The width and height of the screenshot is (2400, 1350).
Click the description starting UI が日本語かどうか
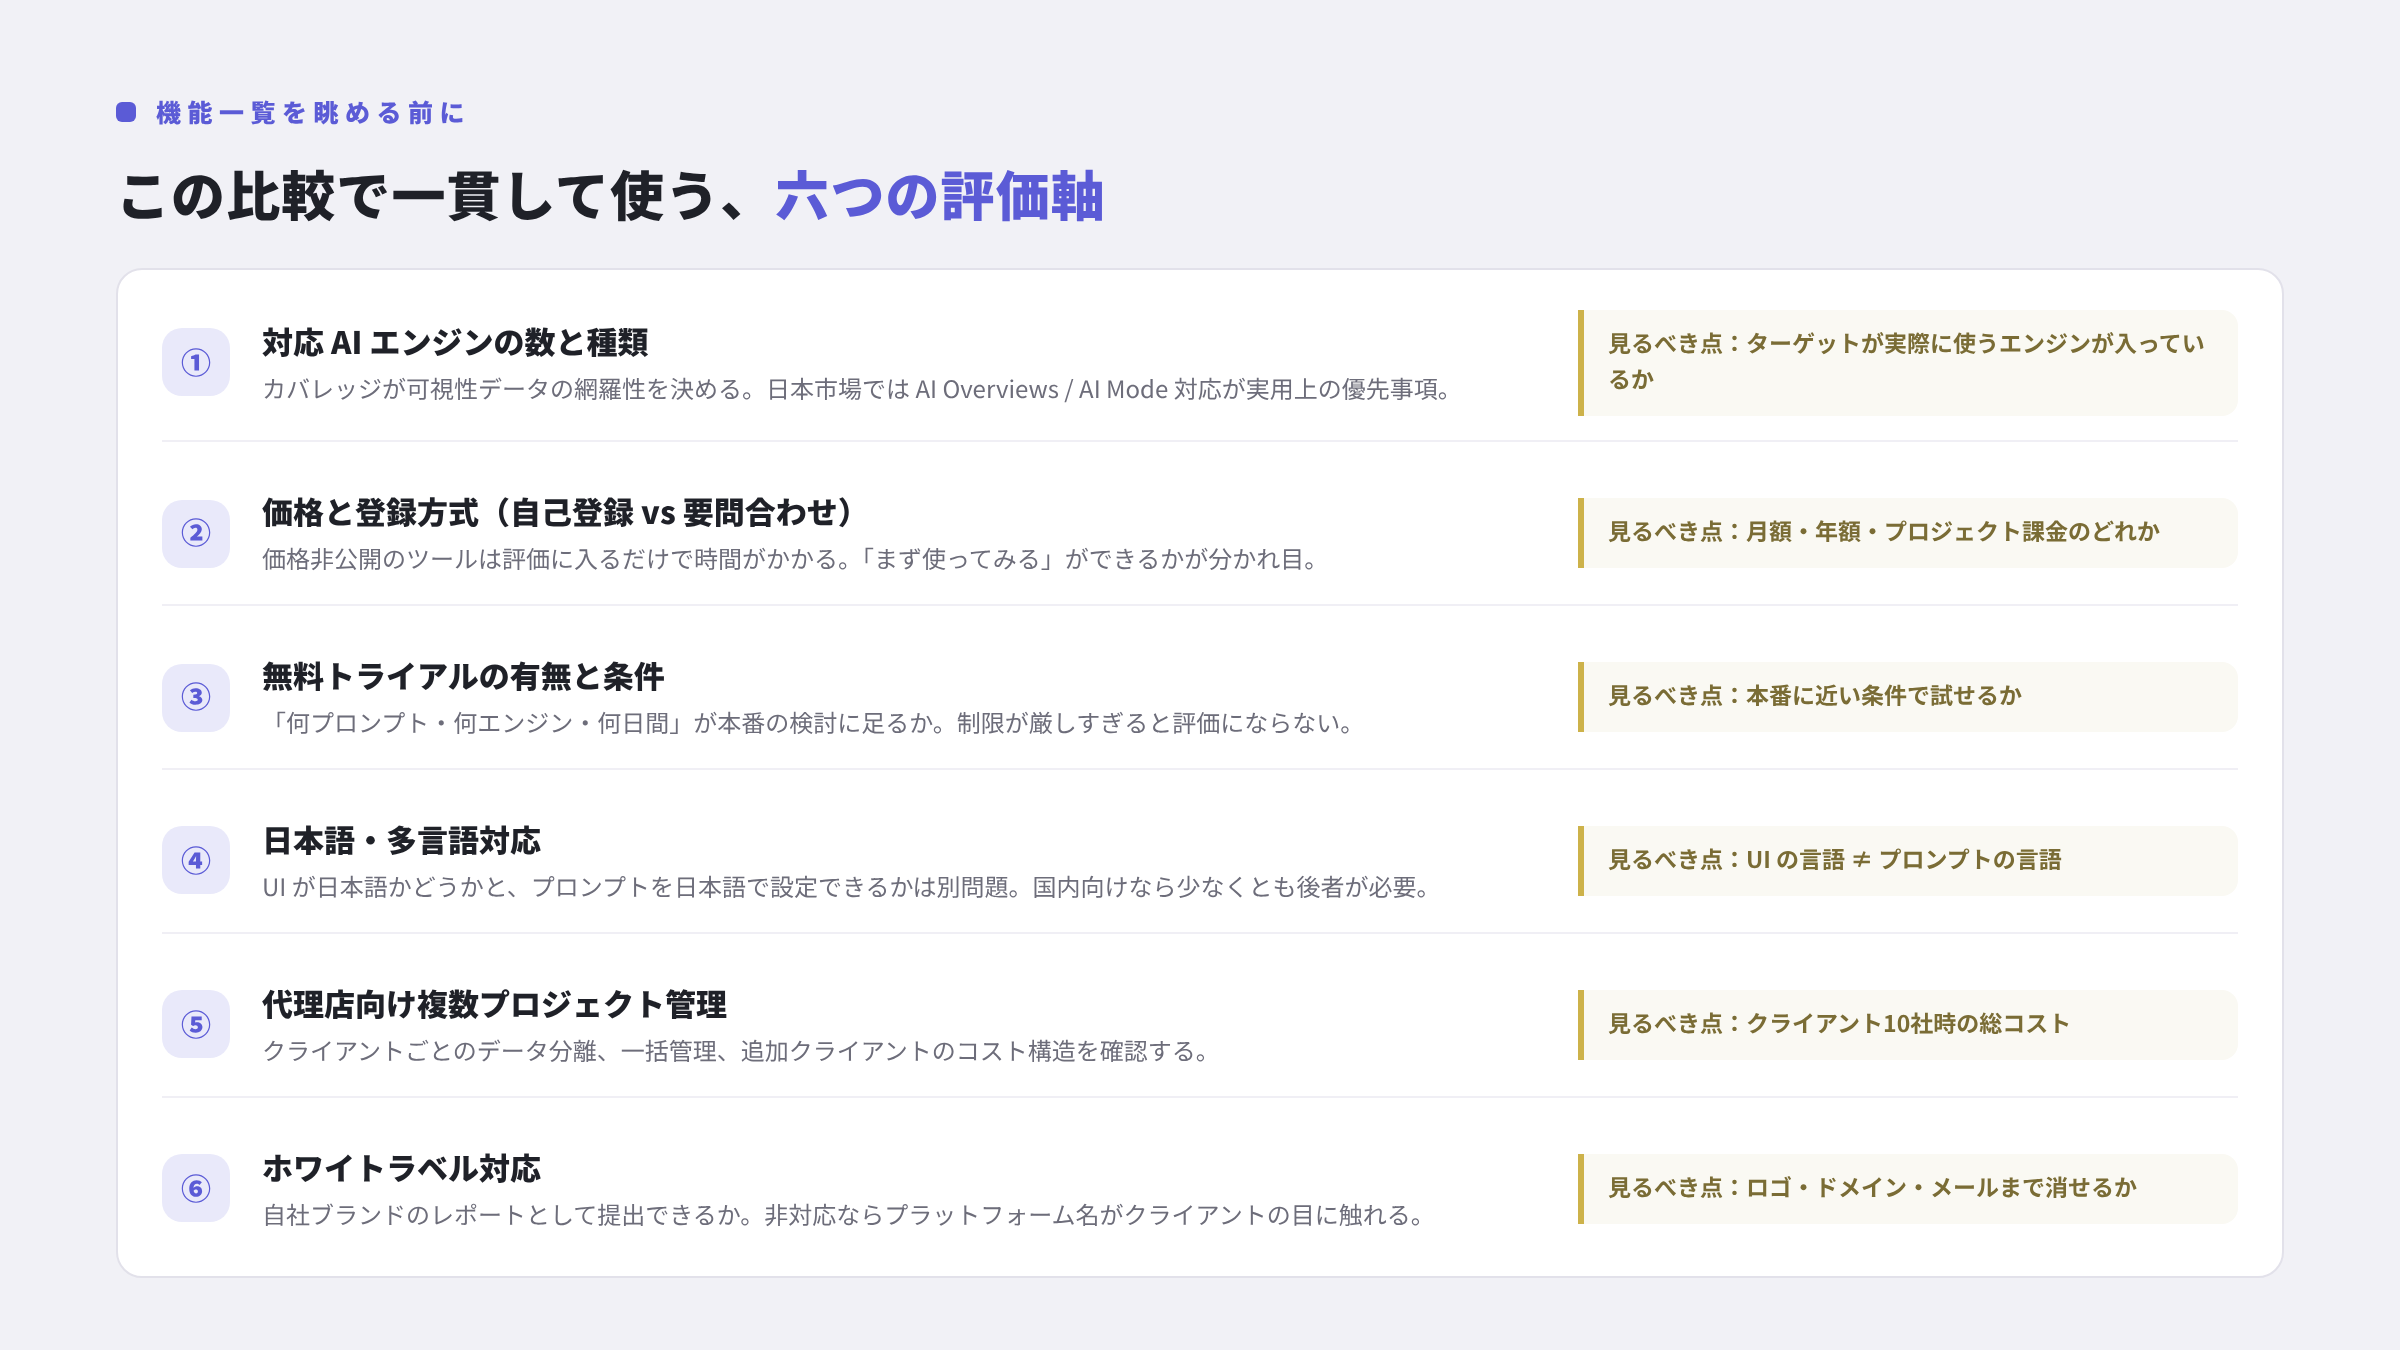[847, 887]
